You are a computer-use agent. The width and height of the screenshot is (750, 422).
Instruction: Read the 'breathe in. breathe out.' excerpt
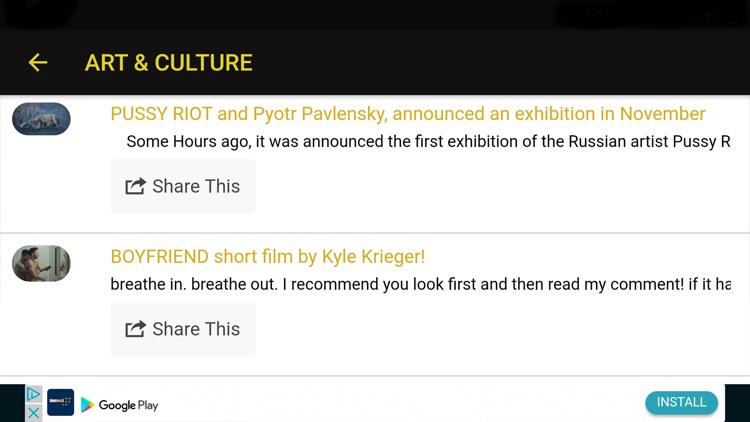point(421,284)
